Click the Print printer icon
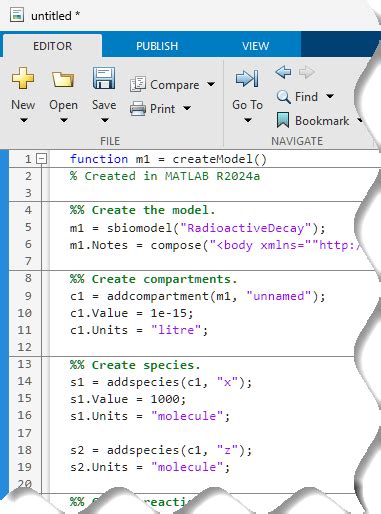This screenshot has height=514, width=381. 138,109
